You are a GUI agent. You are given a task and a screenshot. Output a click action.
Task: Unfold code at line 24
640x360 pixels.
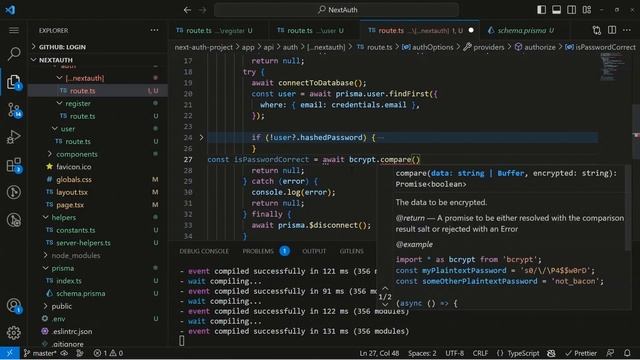[201, 138]
